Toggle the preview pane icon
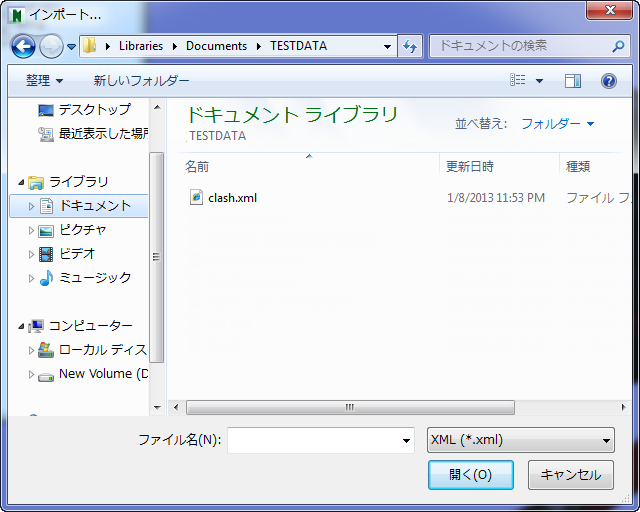The image size is (640, 512). (x=573, y=81)
